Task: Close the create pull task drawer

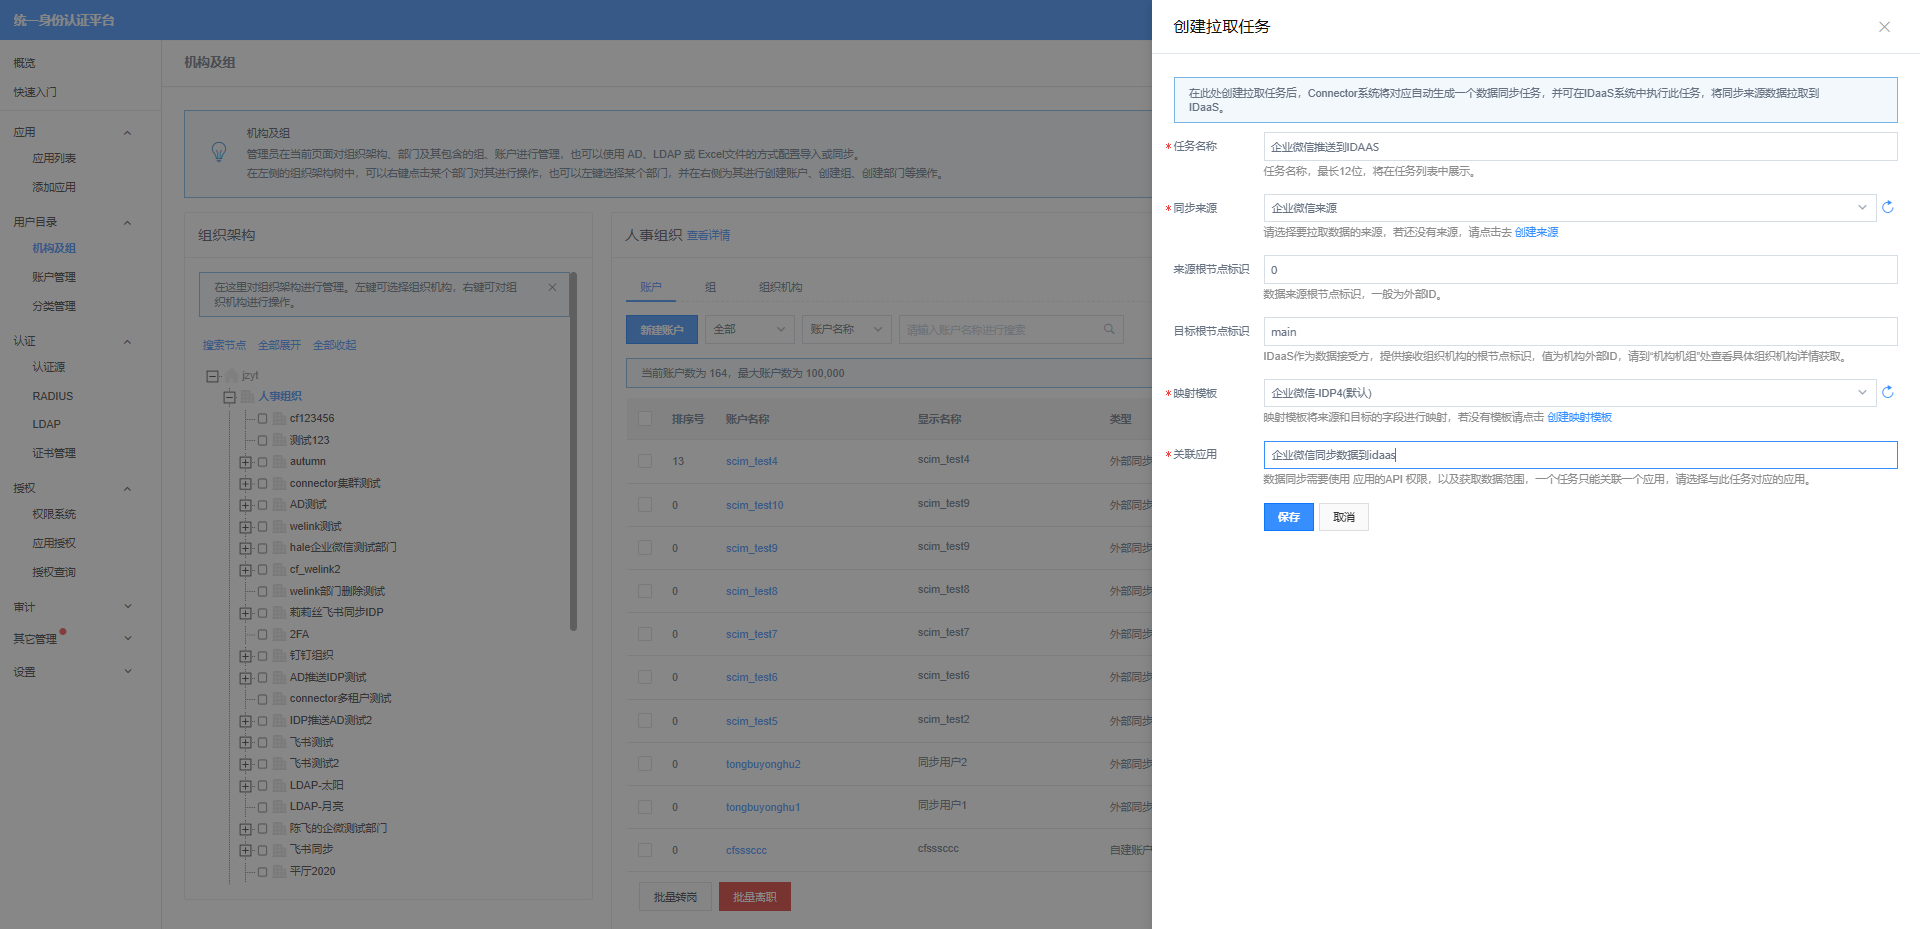Action: 1884,27
